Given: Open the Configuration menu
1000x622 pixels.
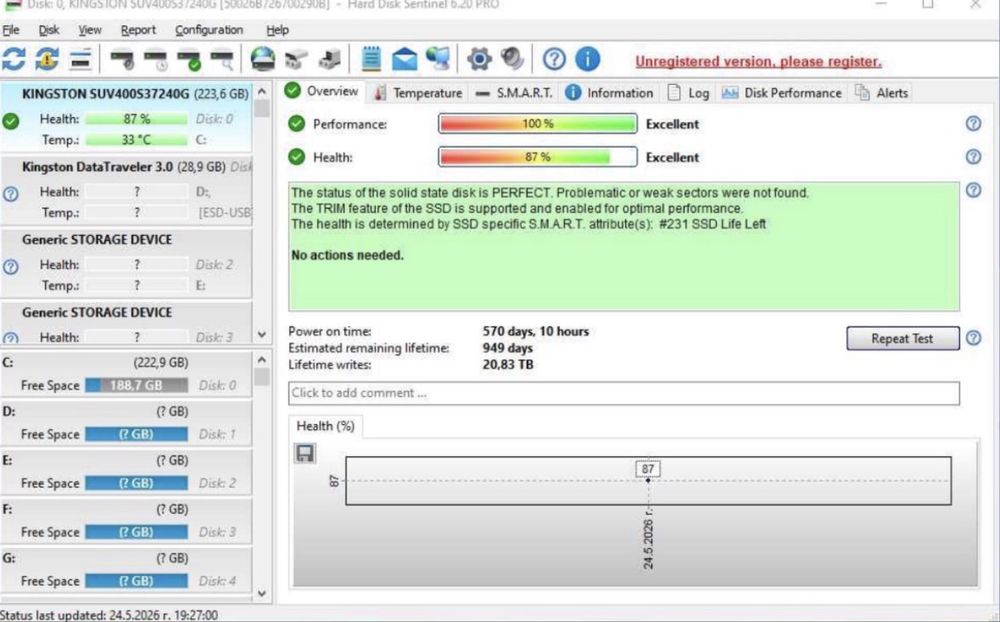Looking at the screenshot, I should (x=209, y=30).
